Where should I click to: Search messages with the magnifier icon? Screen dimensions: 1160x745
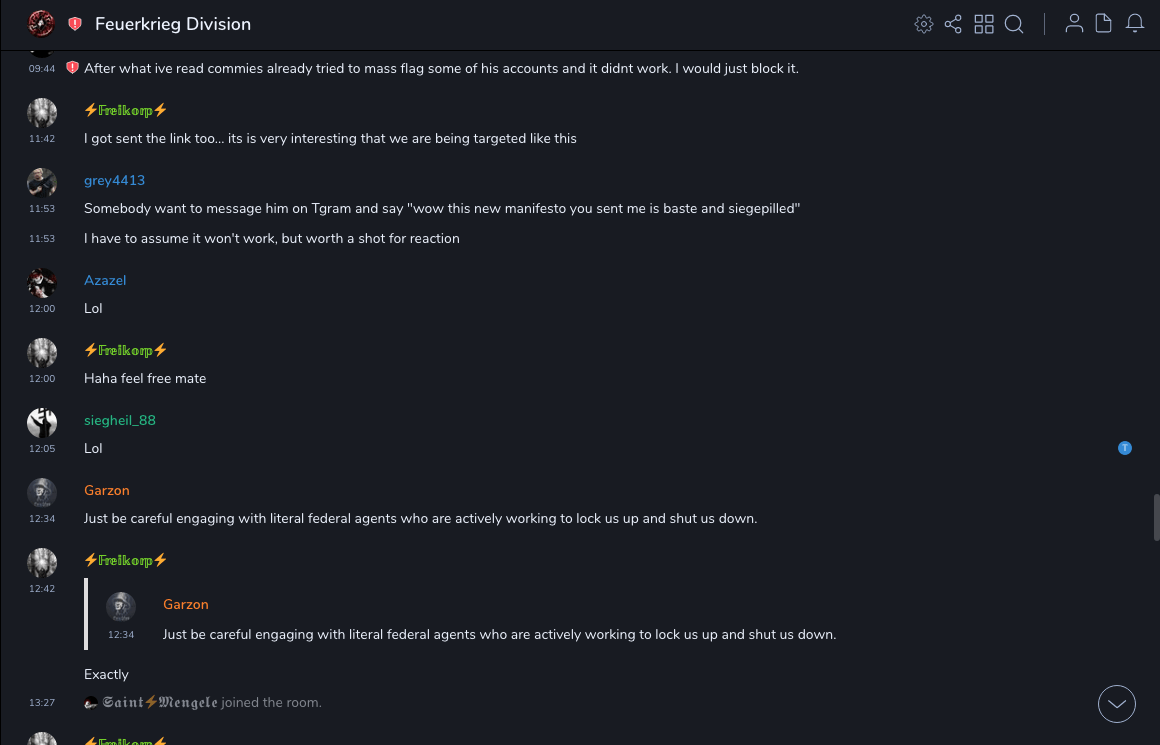(x=1014, y=24)
